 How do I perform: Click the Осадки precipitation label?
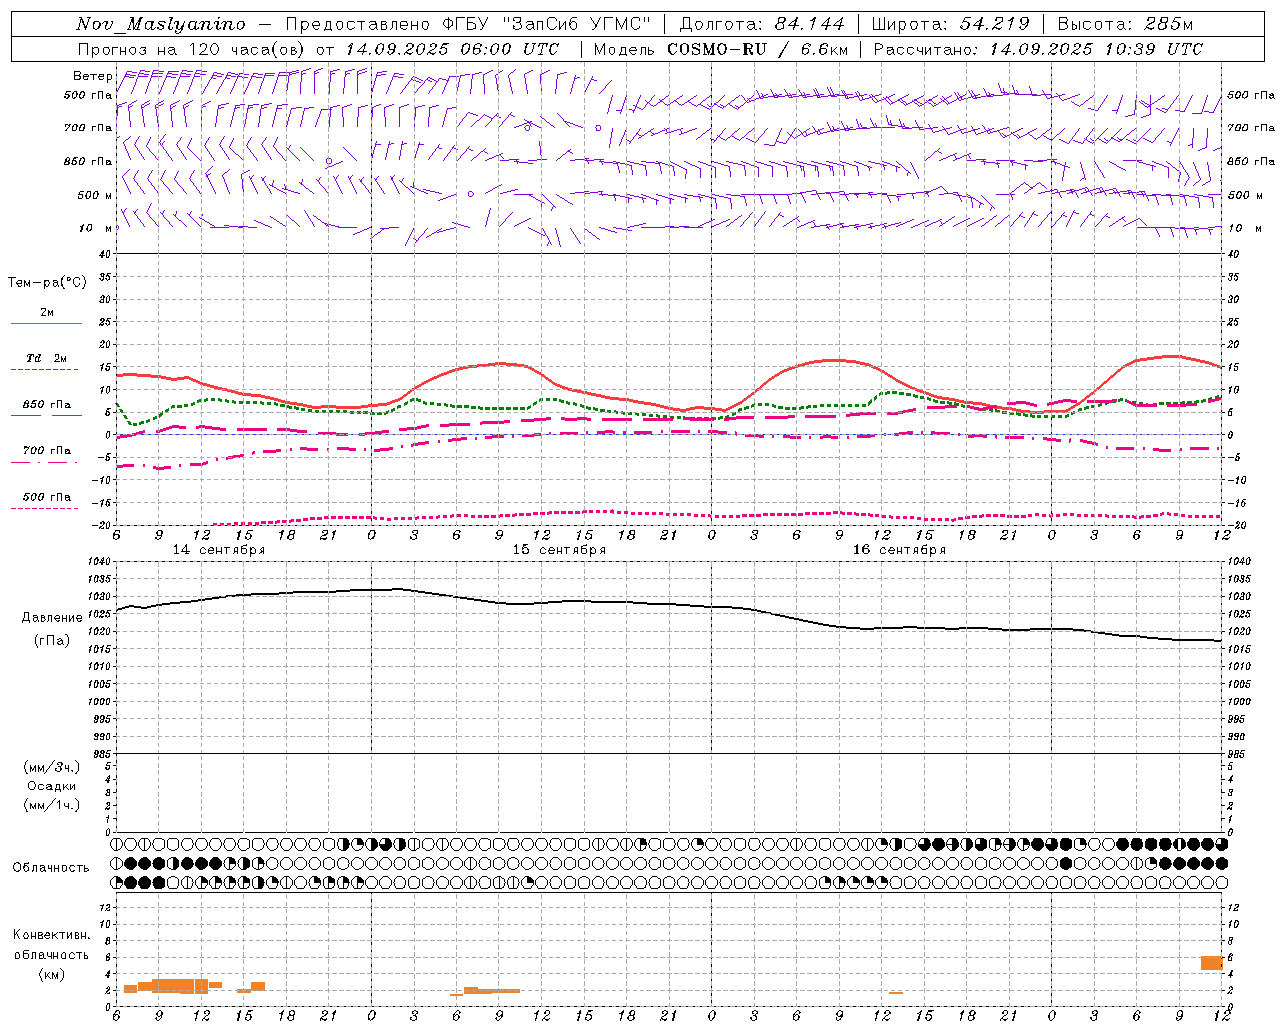pyautogui.click(x=52, y=786)
